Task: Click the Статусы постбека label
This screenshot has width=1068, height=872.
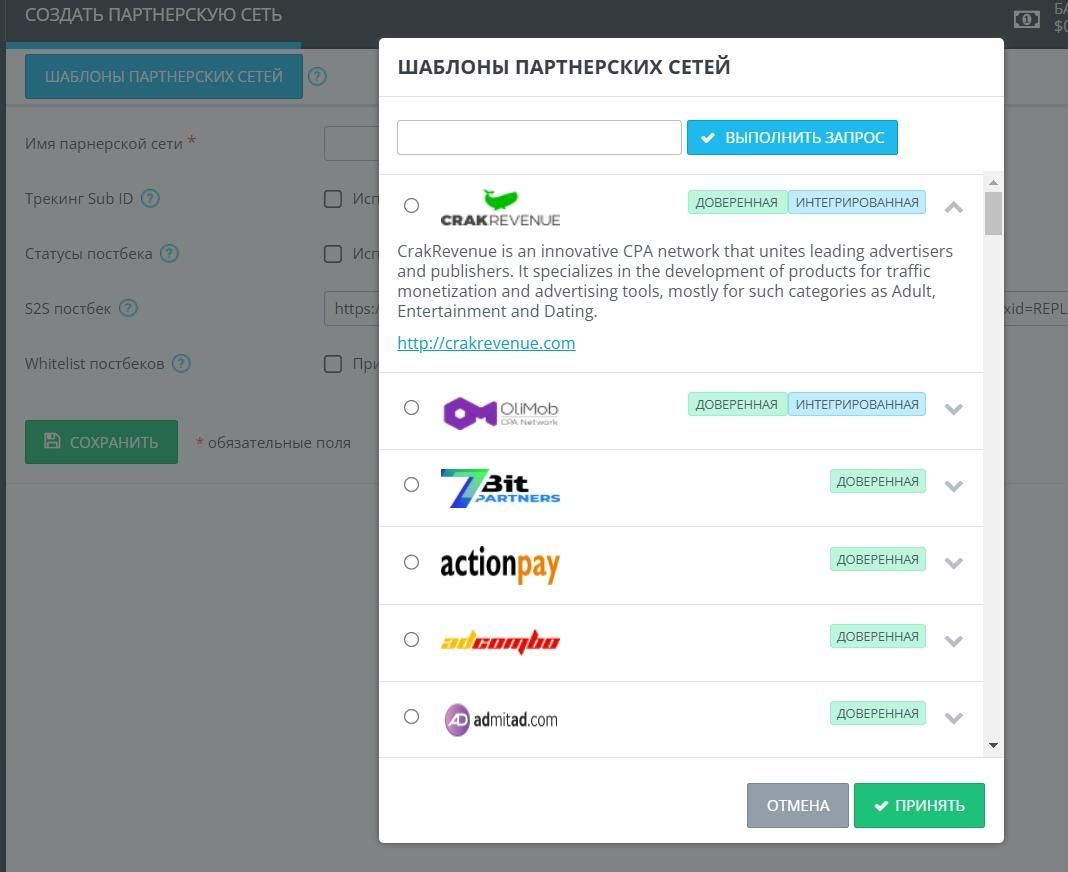Action: (89, 253)
